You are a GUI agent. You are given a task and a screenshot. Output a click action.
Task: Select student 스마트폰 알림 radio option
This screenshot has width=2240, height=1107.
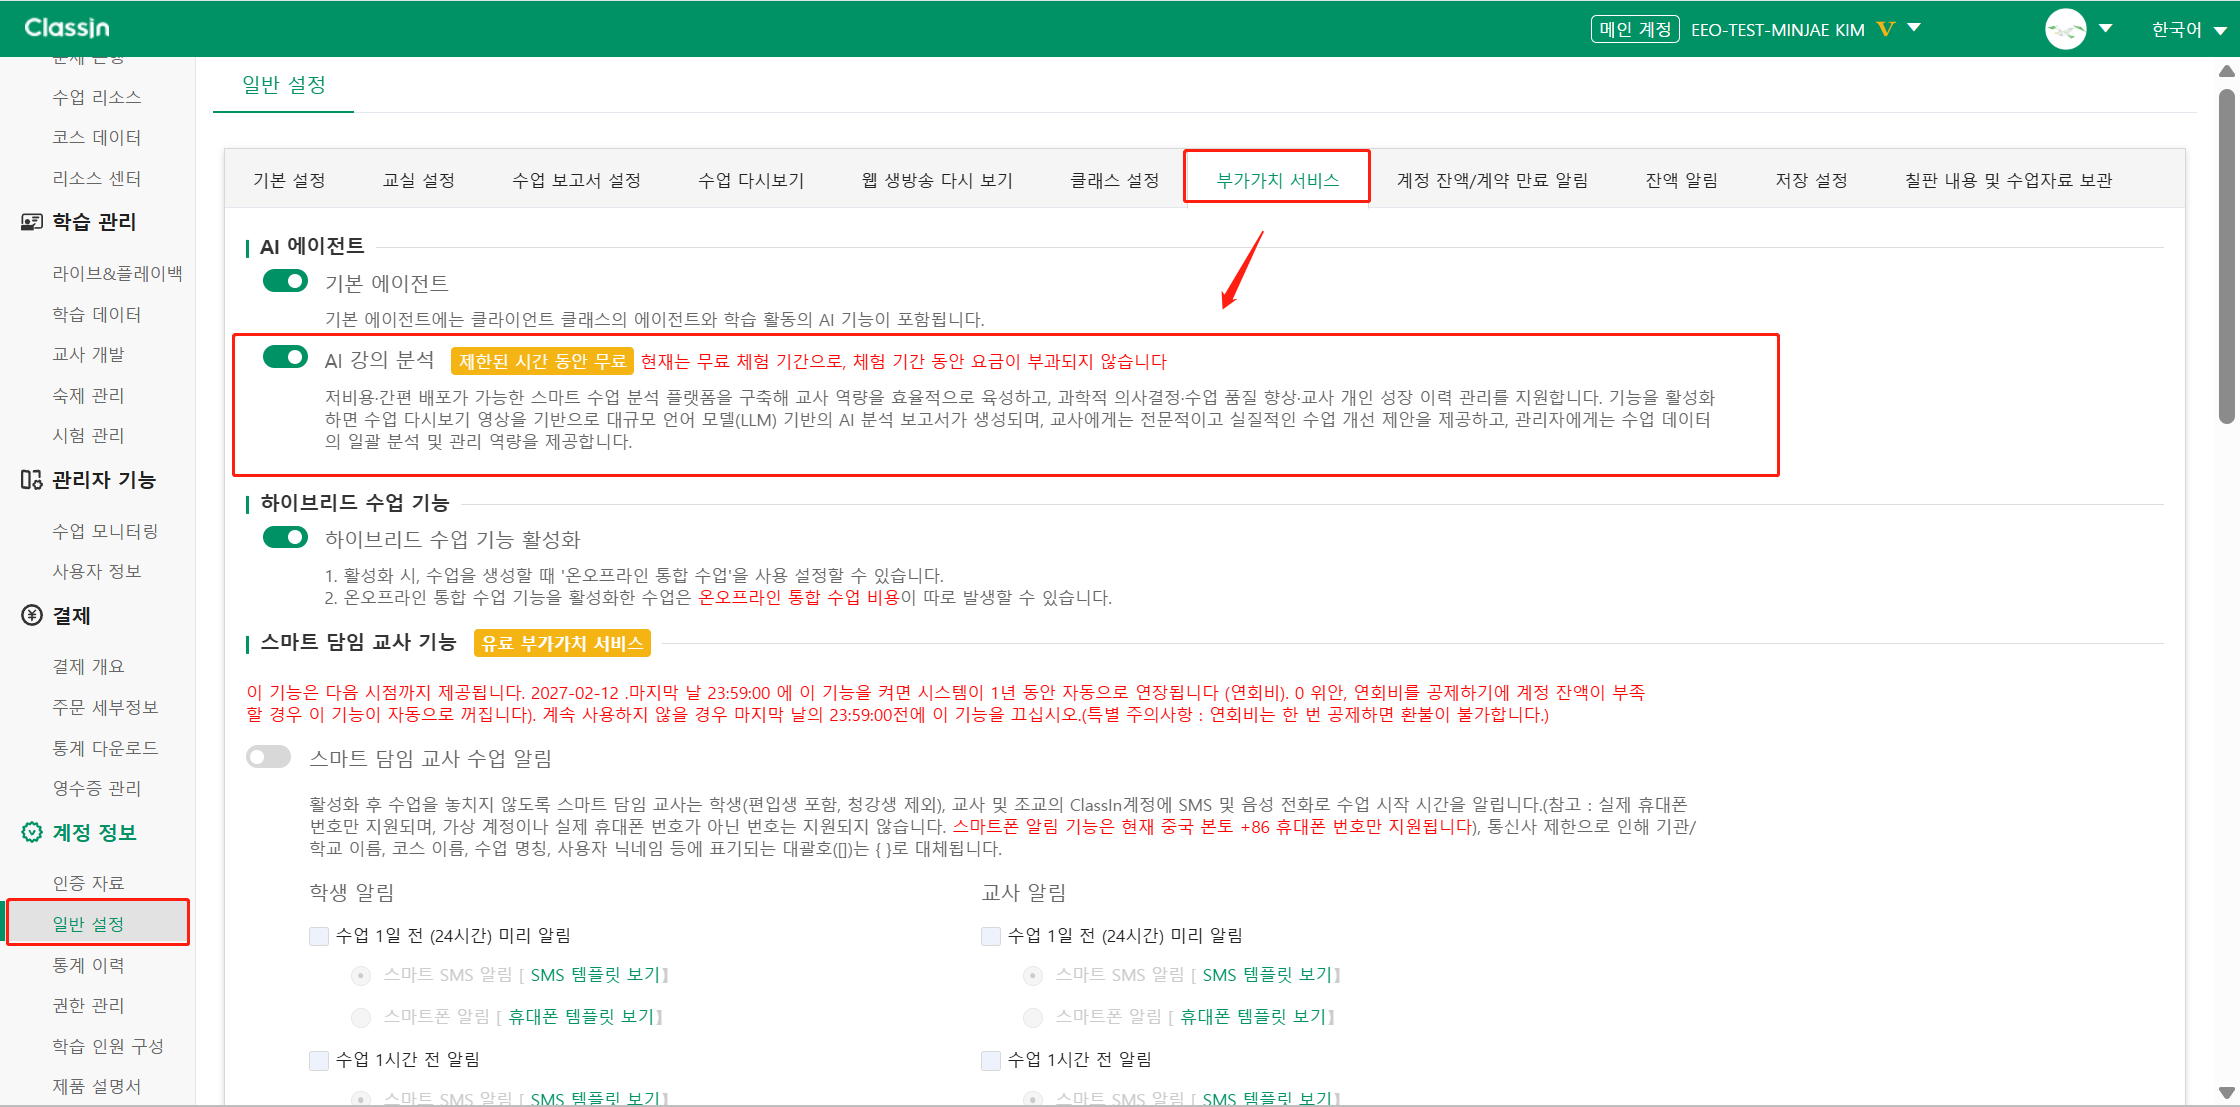tap(361, 1018)
